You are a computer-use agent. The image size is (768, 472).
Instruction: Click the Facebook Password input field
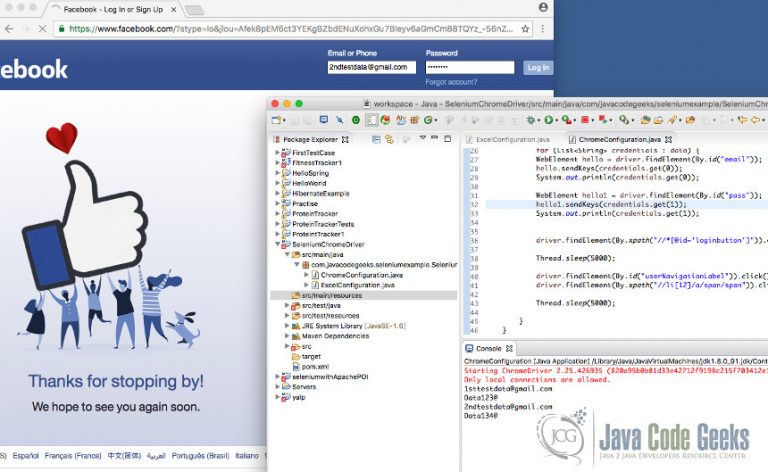click(470, 68)
